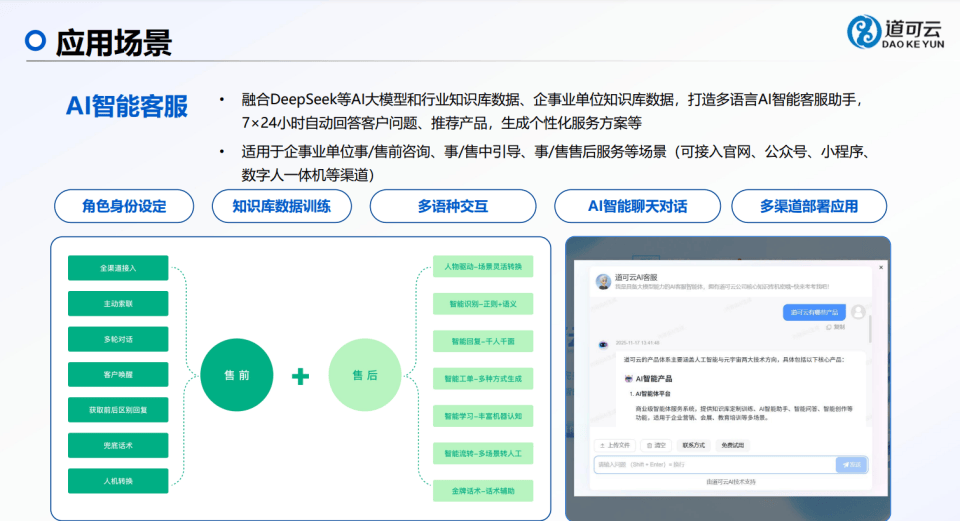Click the chat window vertical scrollbar
Screen dimensions: 960x521
click(869, 330)
